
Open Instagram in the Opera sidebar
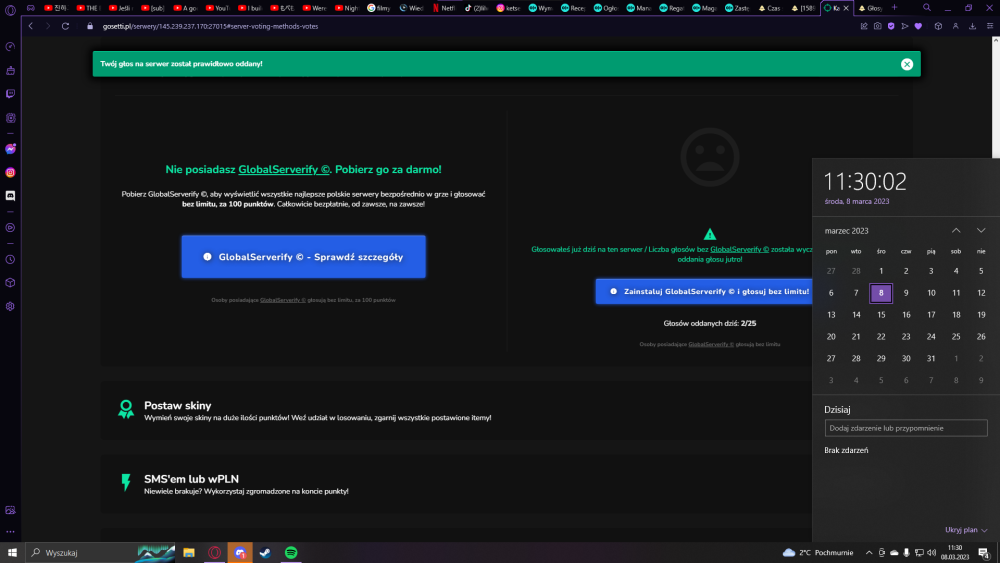[10, 172]
